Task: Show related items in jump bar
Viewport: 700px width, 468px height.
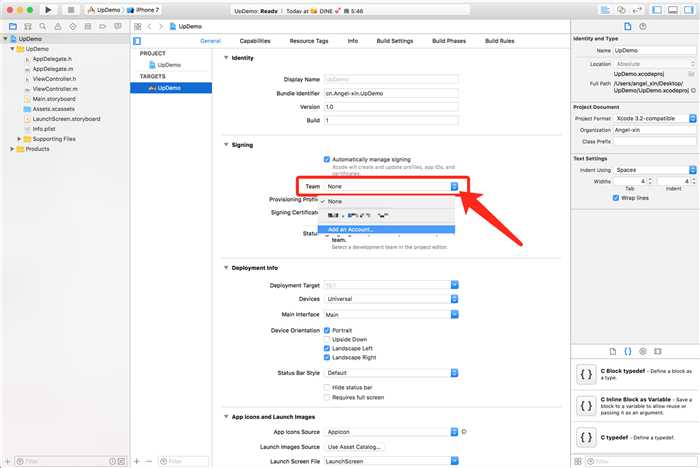Action: click(x=138, y=27)
